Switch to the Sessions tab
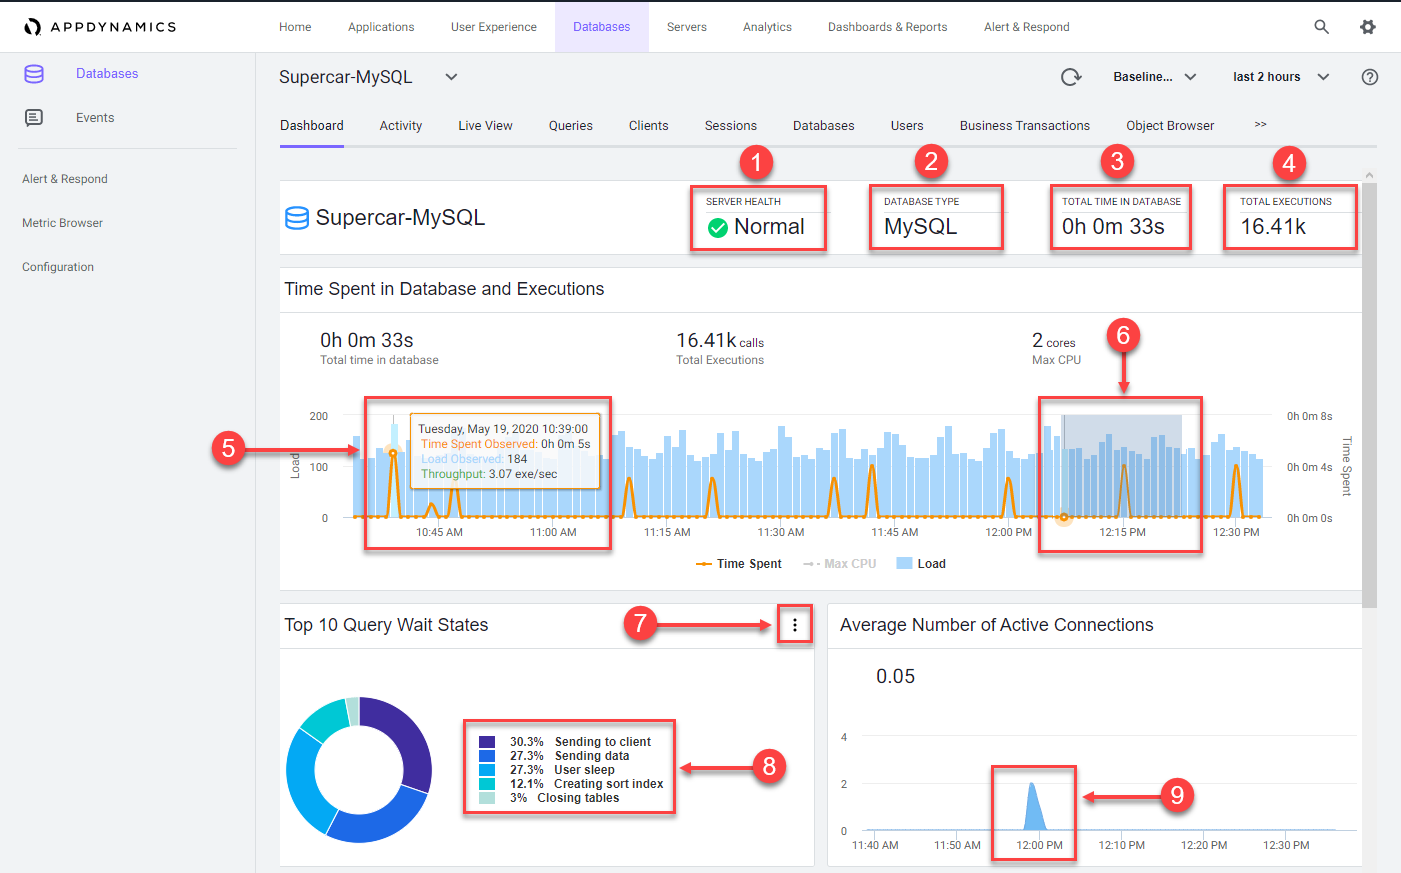 (731, 126)
